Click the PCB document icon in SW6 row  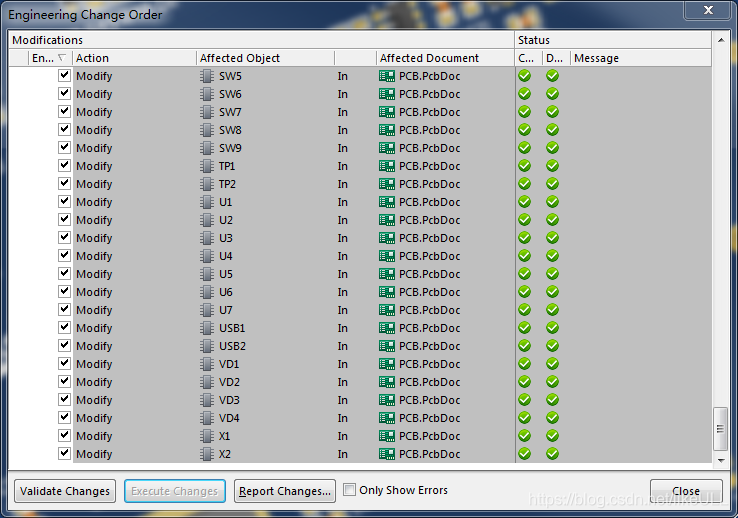(x=387, y=94)
